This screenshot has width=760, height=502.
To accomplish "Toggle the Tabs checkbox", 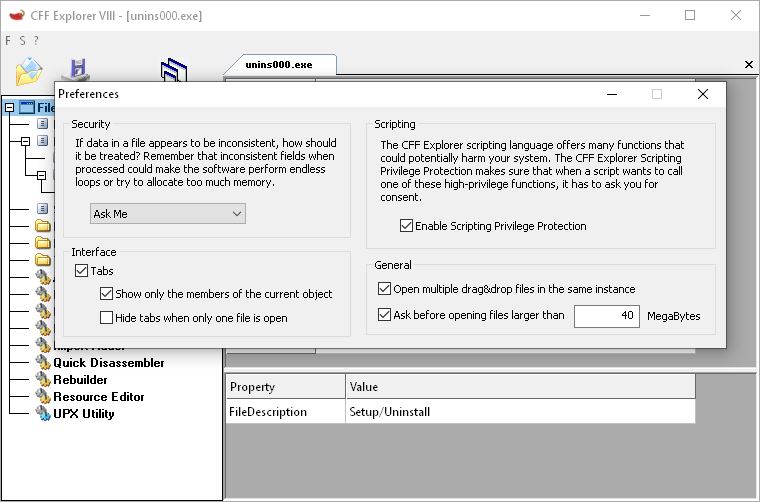I will point(81,270).
